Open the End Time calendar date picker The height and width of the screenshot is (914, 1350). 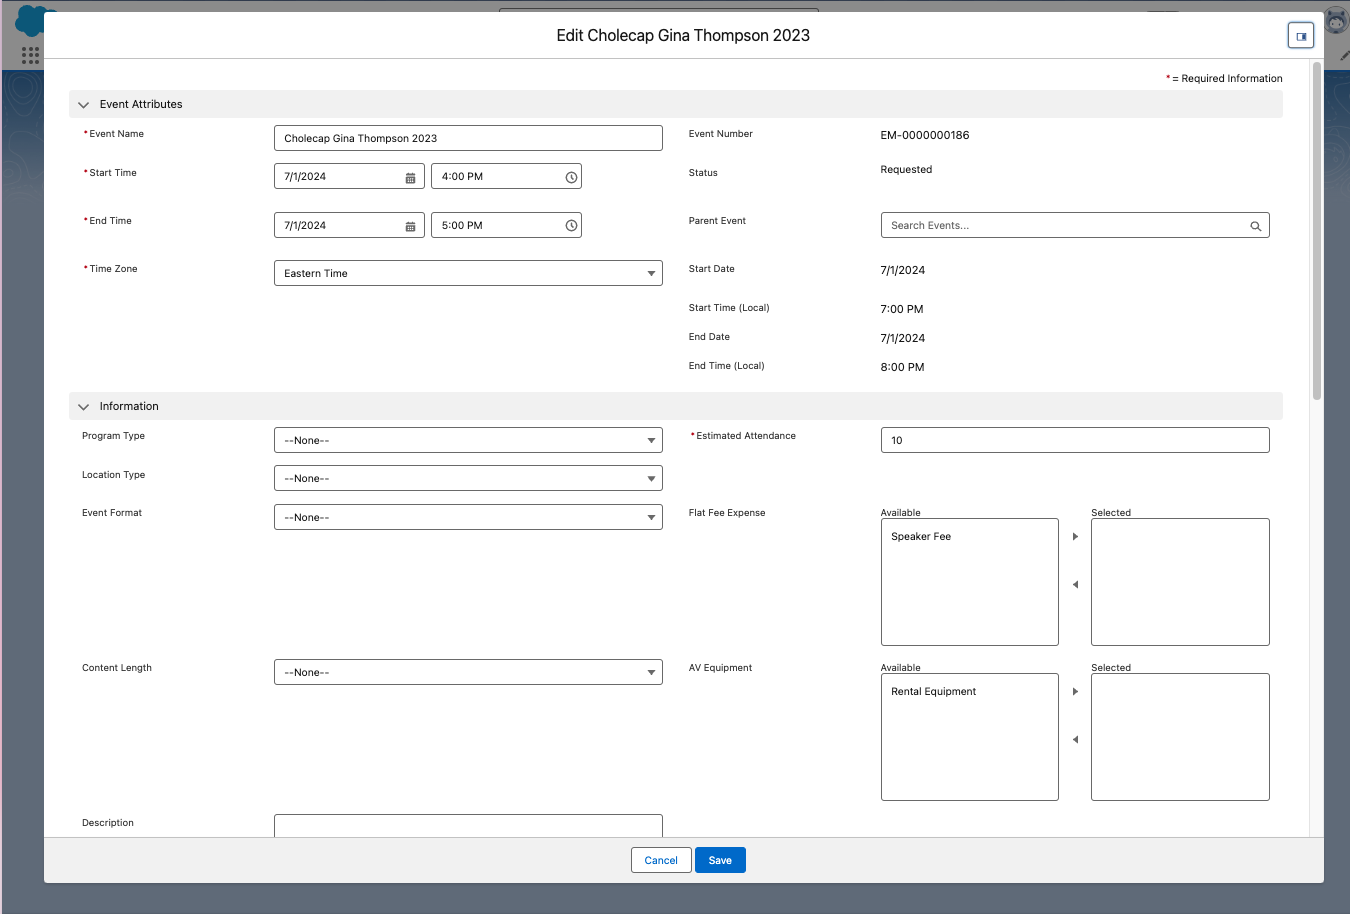[410, 226]
